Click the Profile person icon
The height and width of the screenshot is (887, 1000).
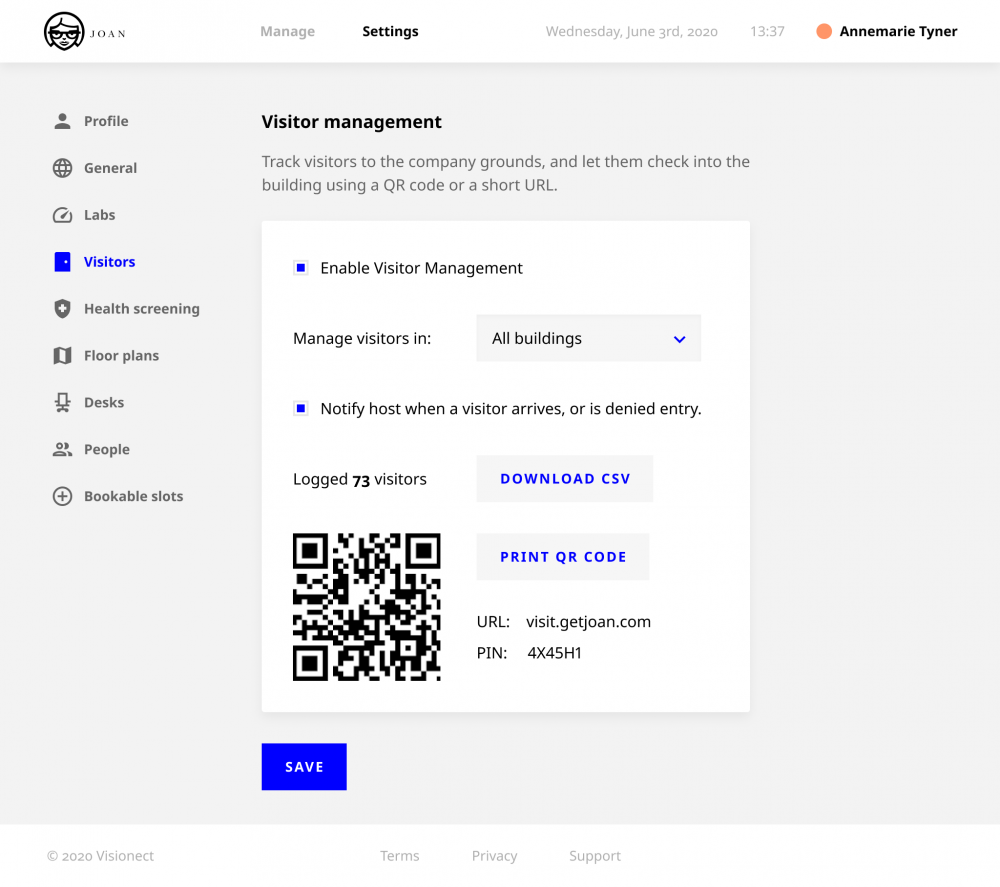pos(62,121)
